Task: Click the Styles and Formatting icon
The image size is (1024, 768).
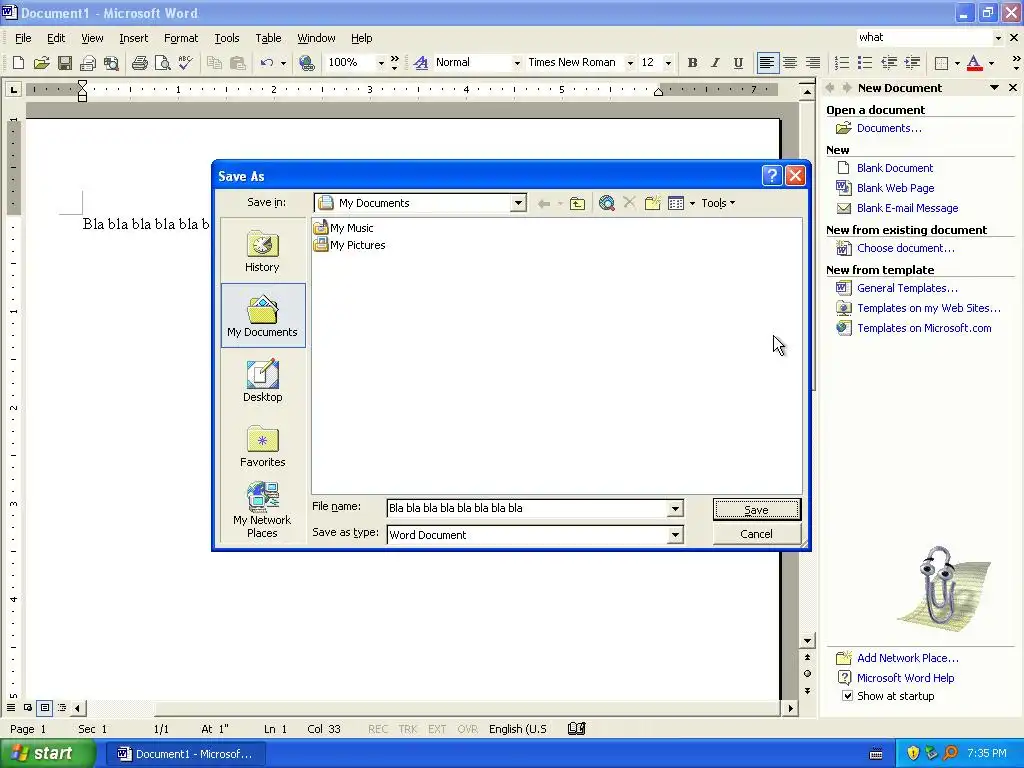Action: tap(421, 63)
